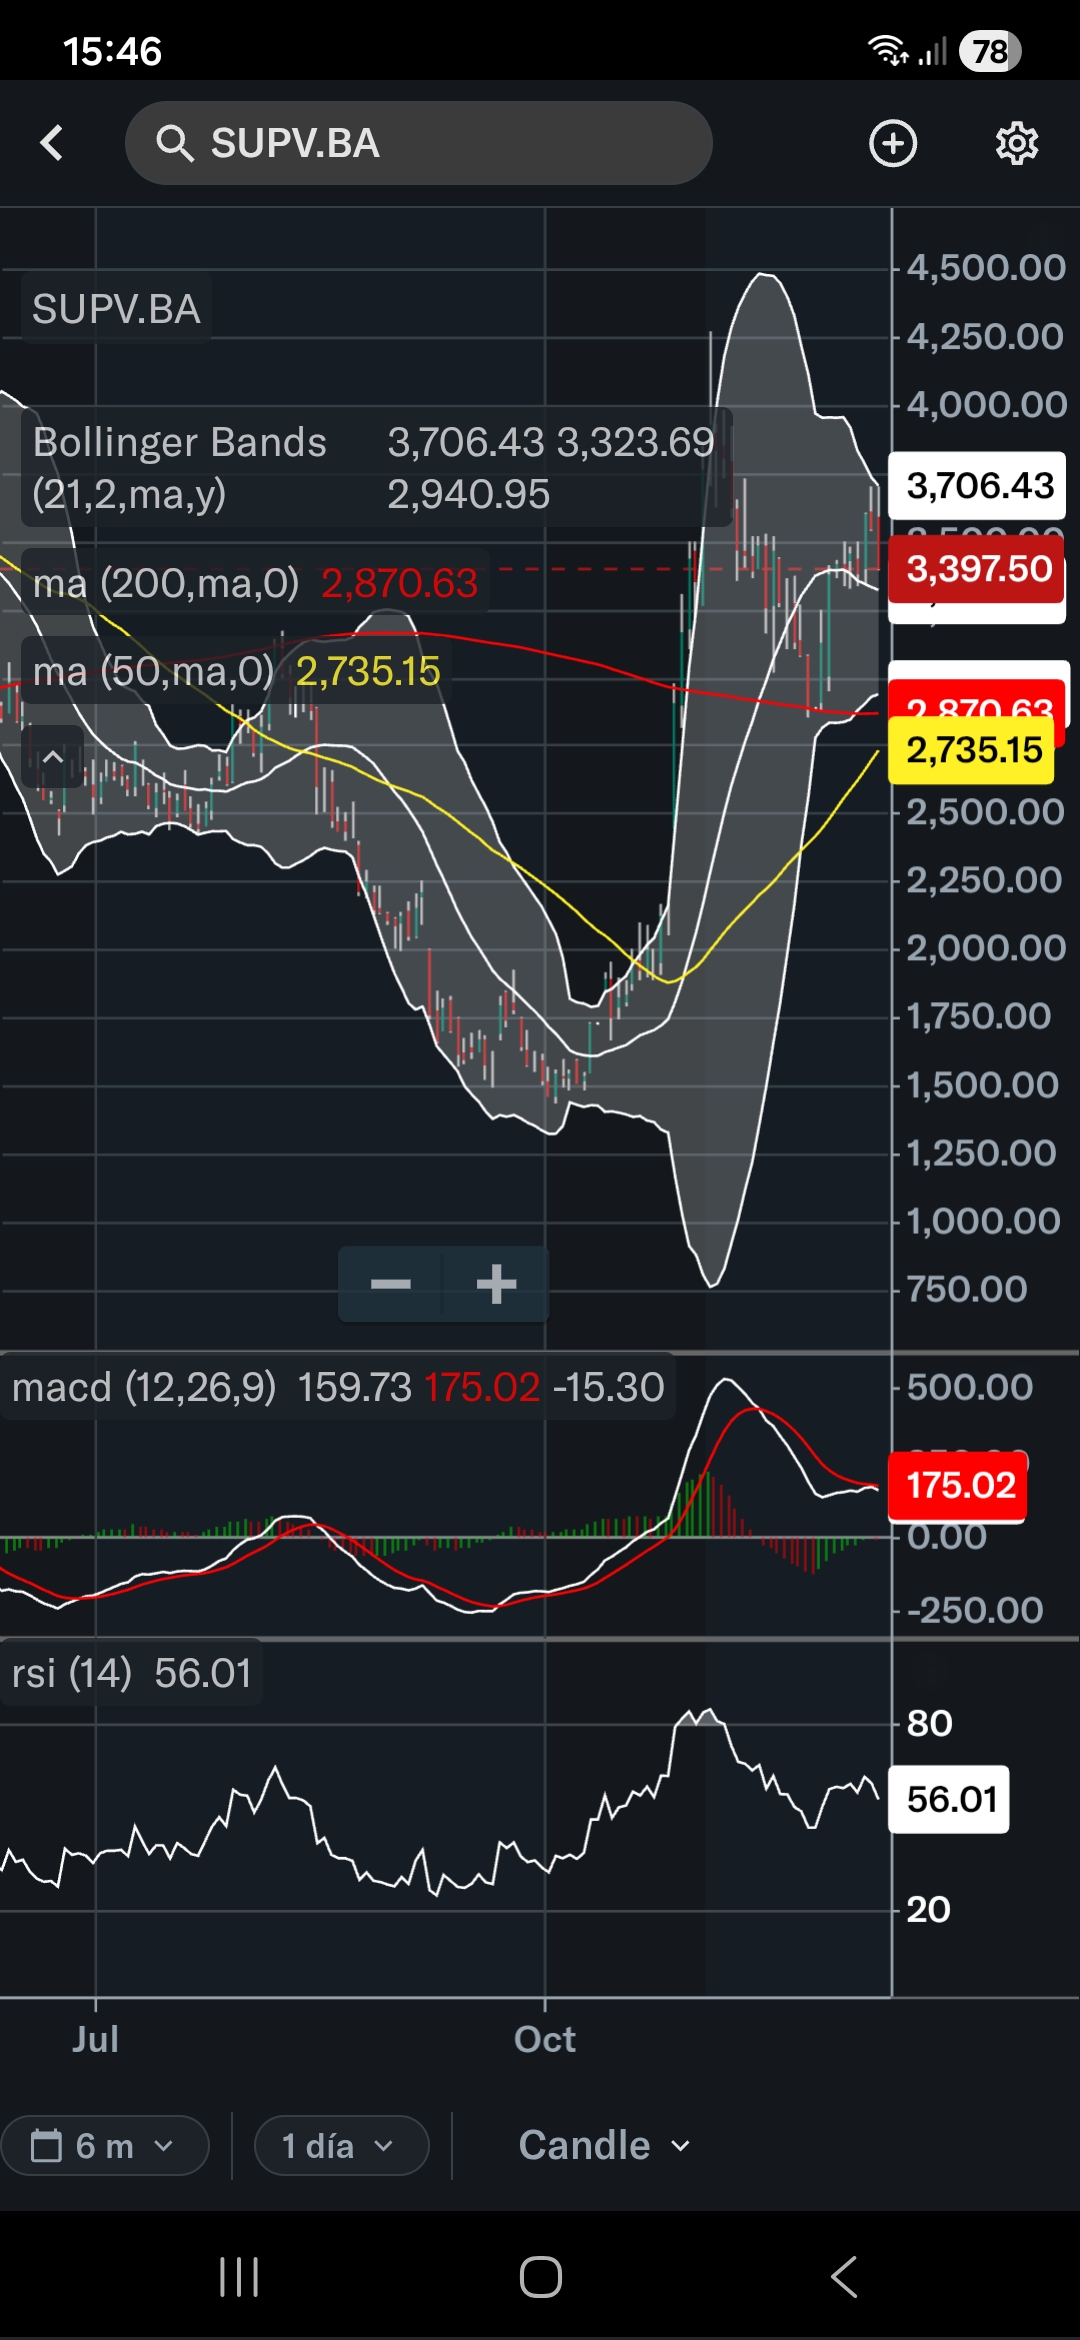This screenshot has width=1080, height=2340.
Task: Tap the 750.00 price axis label
Action: coord(966,1289)
